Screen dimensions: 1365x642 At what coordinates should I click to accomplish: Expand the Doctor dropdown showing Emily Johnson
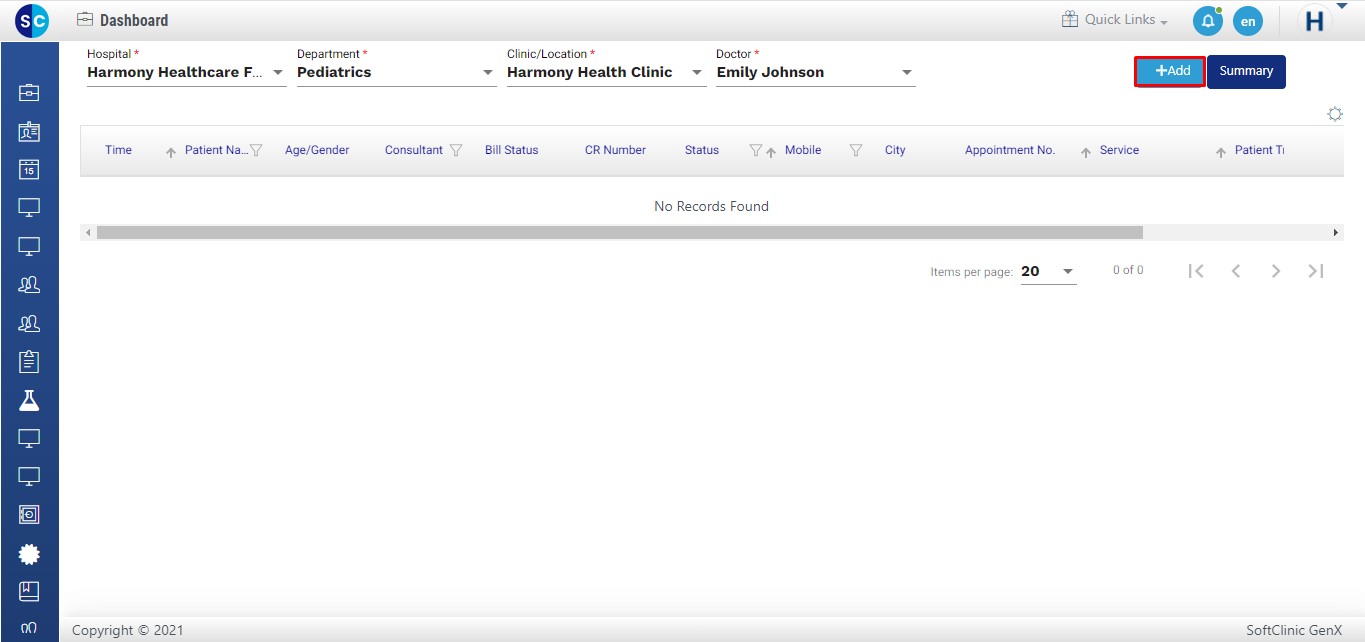coord(906,73)
